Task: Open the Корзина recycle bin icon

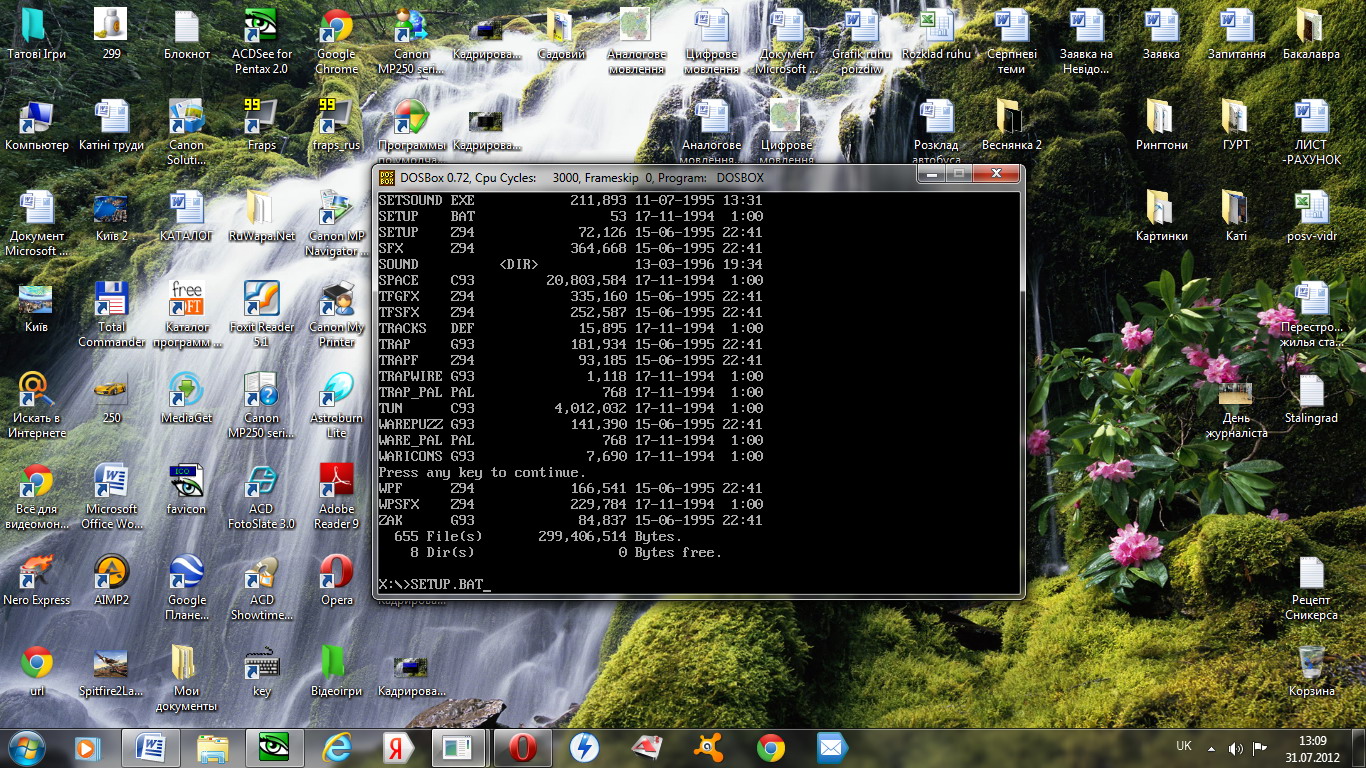Action: coord(1311,663)
